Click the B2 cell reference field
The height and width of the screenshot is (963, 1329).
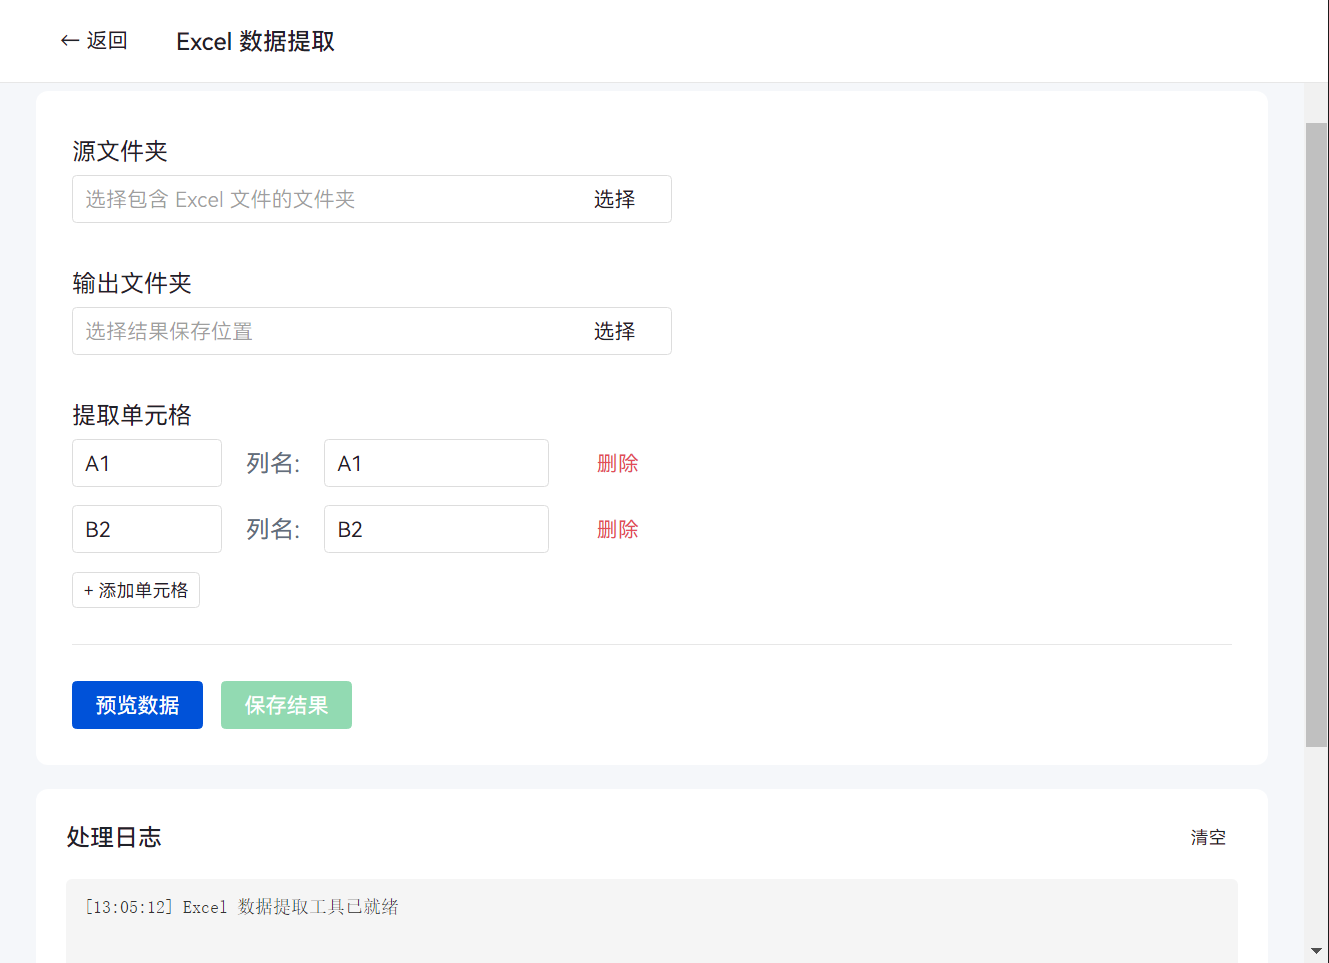(x=146, y=529)
